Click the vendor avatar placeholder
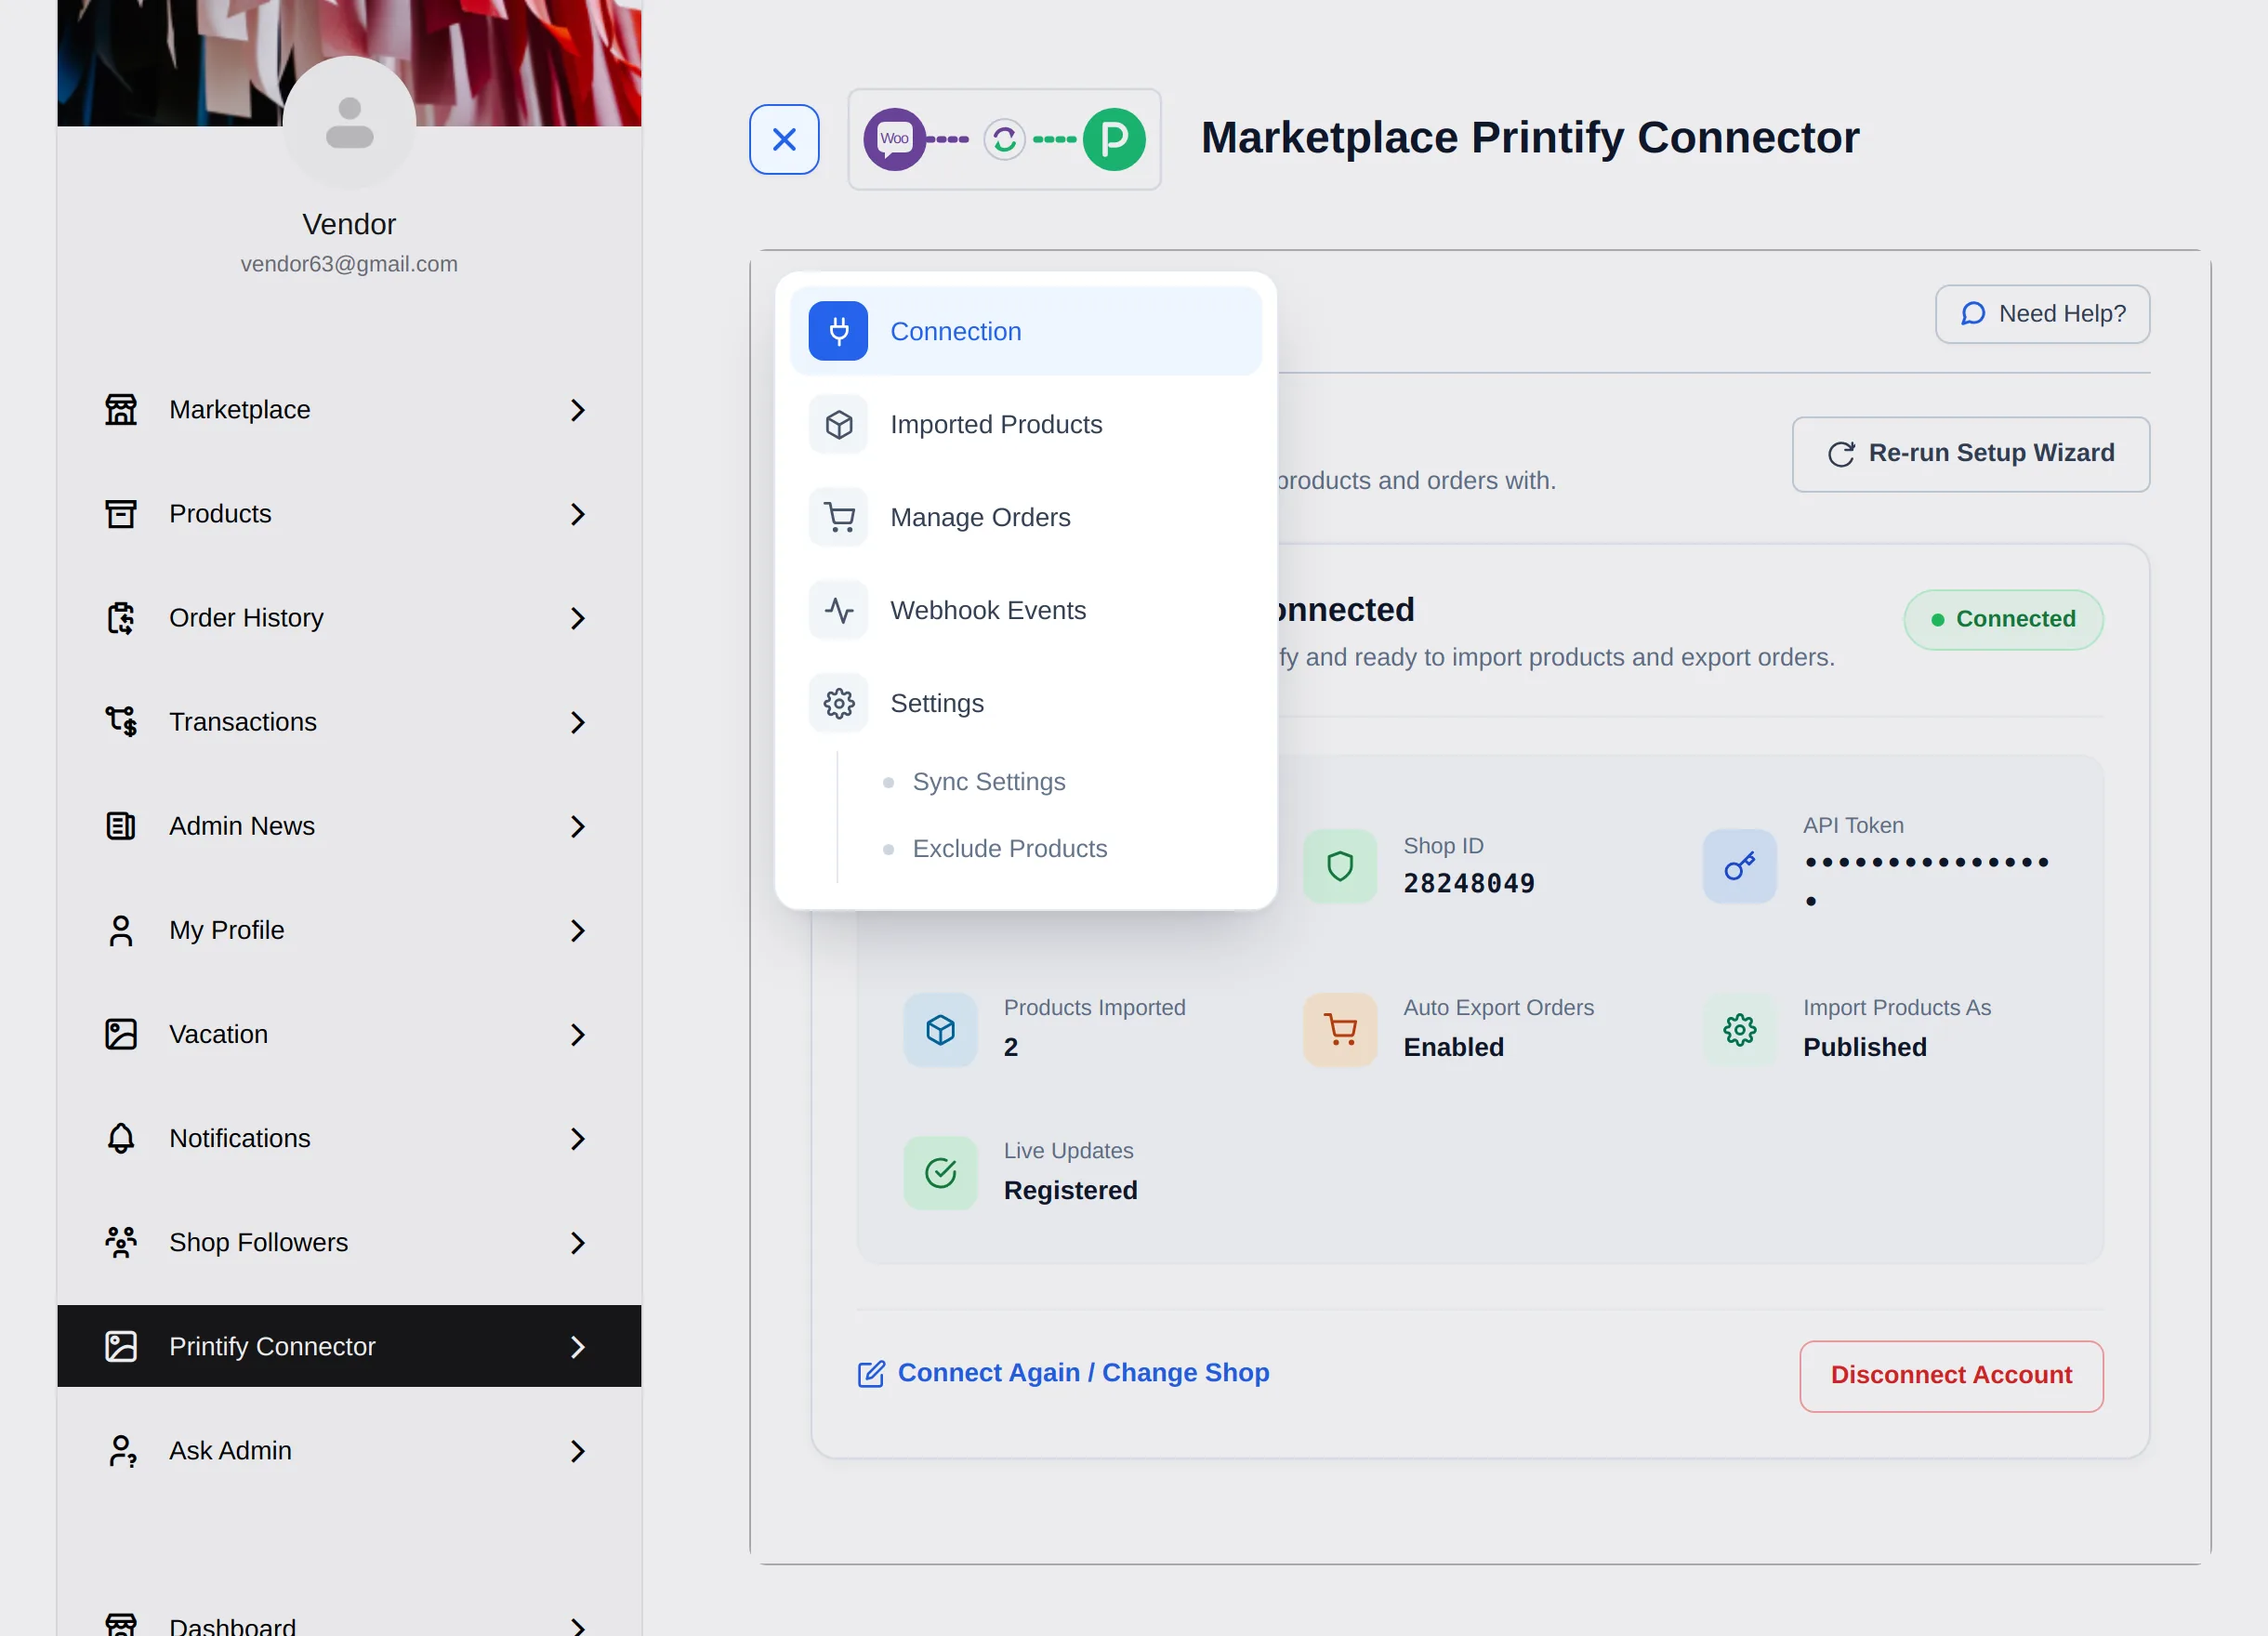This screenshot has width=2268, height=1636. (x=349, y=122)
